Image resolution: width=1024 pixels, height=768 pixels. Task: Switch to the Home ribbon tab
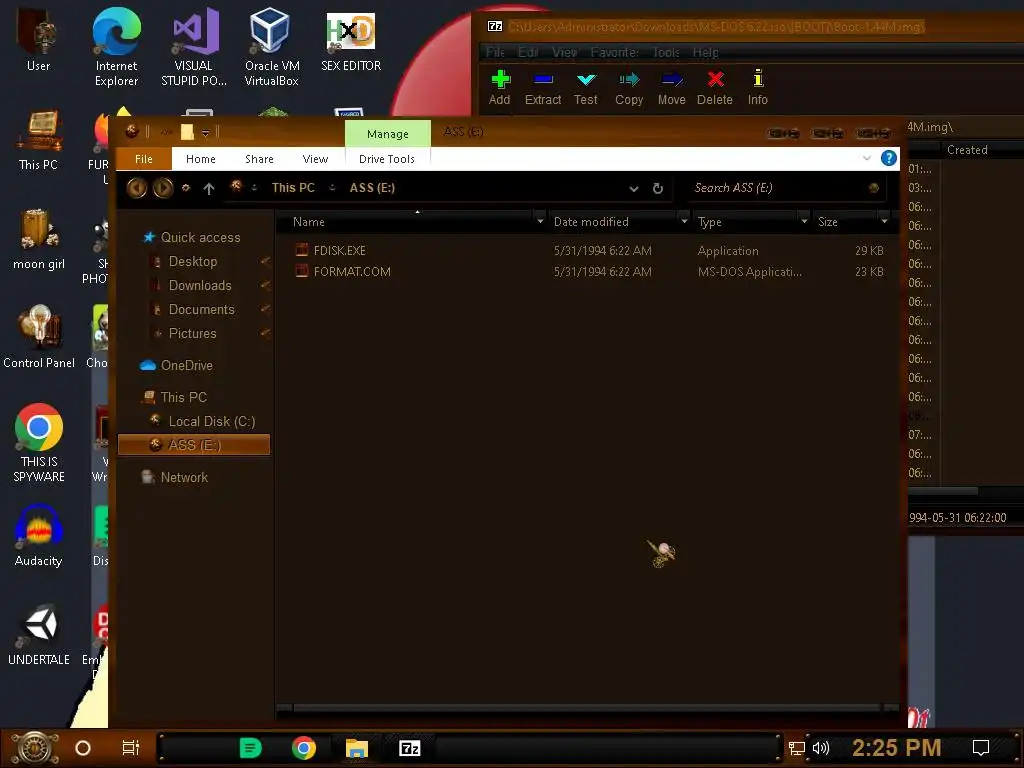[x=200, y=159]
